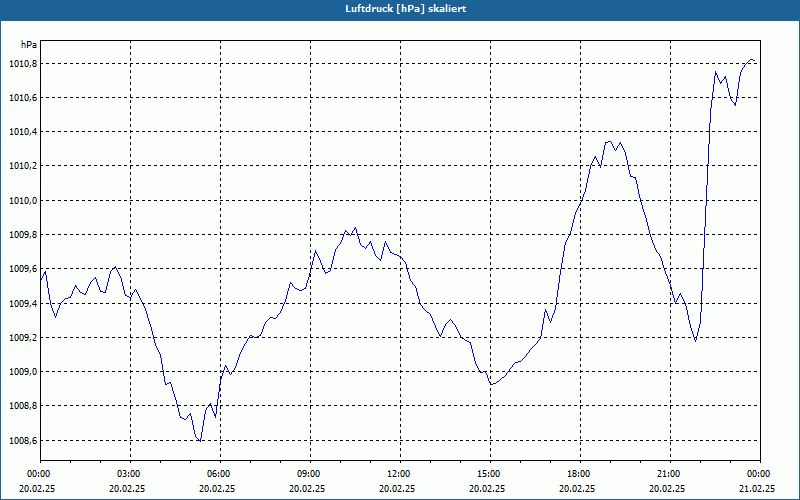Viewport: 800px width, 500px height.
Task: Click the 12:00 time label
Action: click(400, 474)
